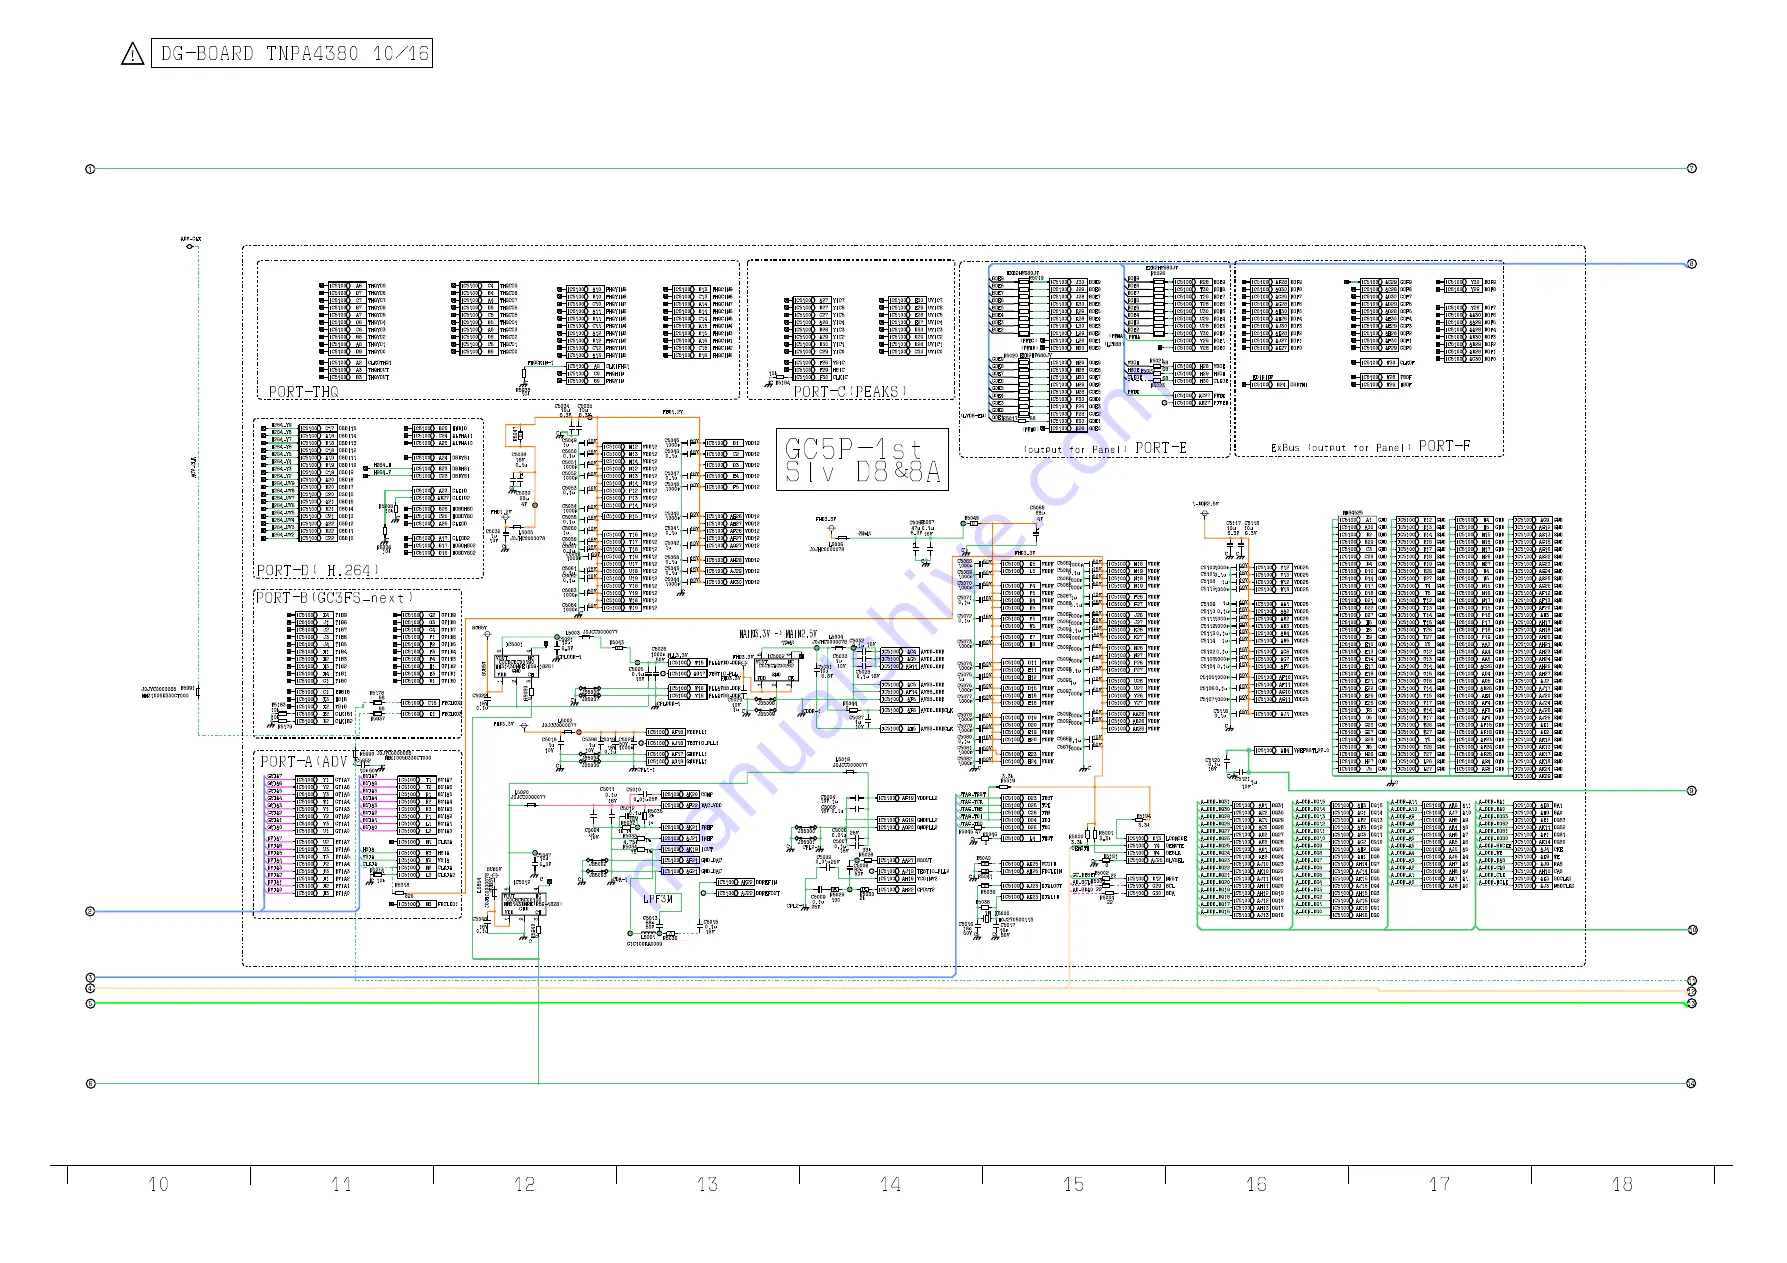This screenshot has width=1787, height=1263.
Task: Click grid column number 15
Action: tap(1073, 1185)
